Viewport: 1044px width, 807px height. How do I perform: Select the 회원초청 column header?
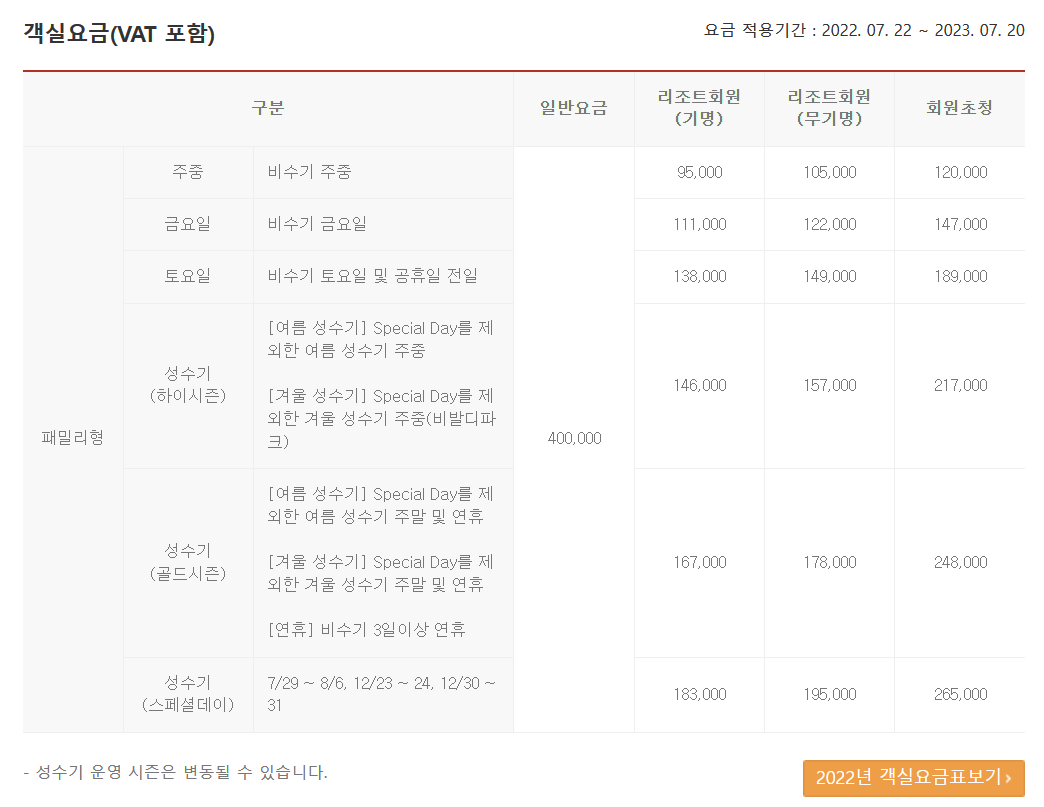coord(959,108)
